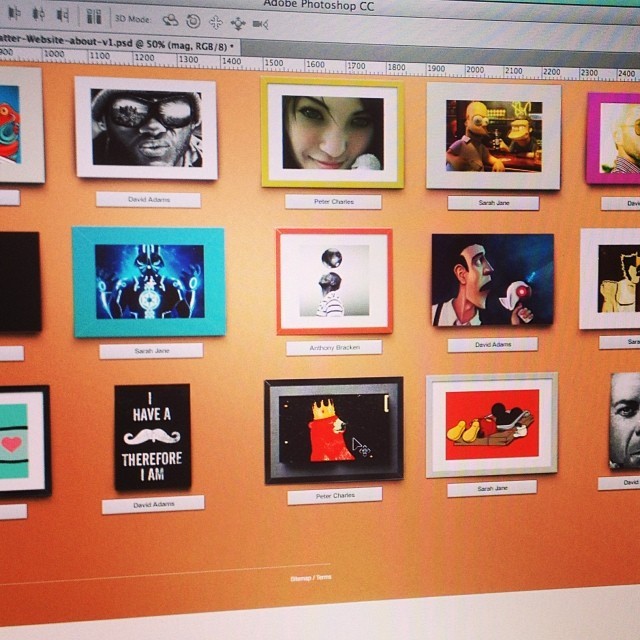Viewport: 640px width, 640px height.
Task: Click the Adobe Photoshop CC window title
Action: click(x=319, y=5)
